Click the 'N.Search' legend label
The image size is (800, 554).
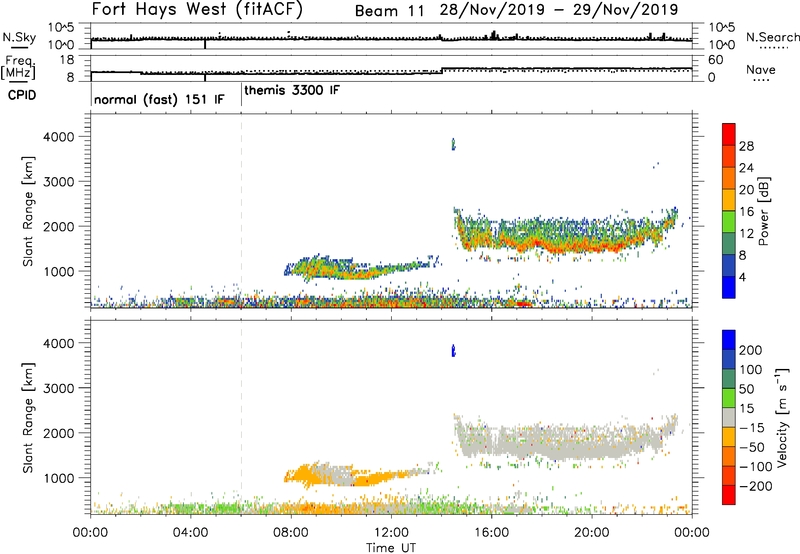coord(773,37)
